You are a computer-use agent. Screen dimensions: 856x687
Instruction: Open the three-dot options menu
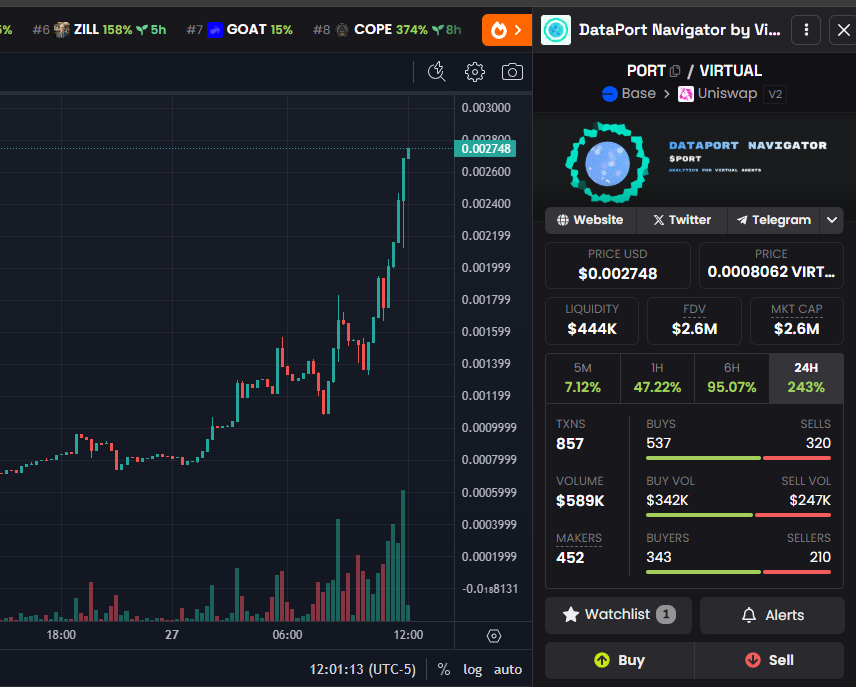pyautogui.click(x=806, y=30)
